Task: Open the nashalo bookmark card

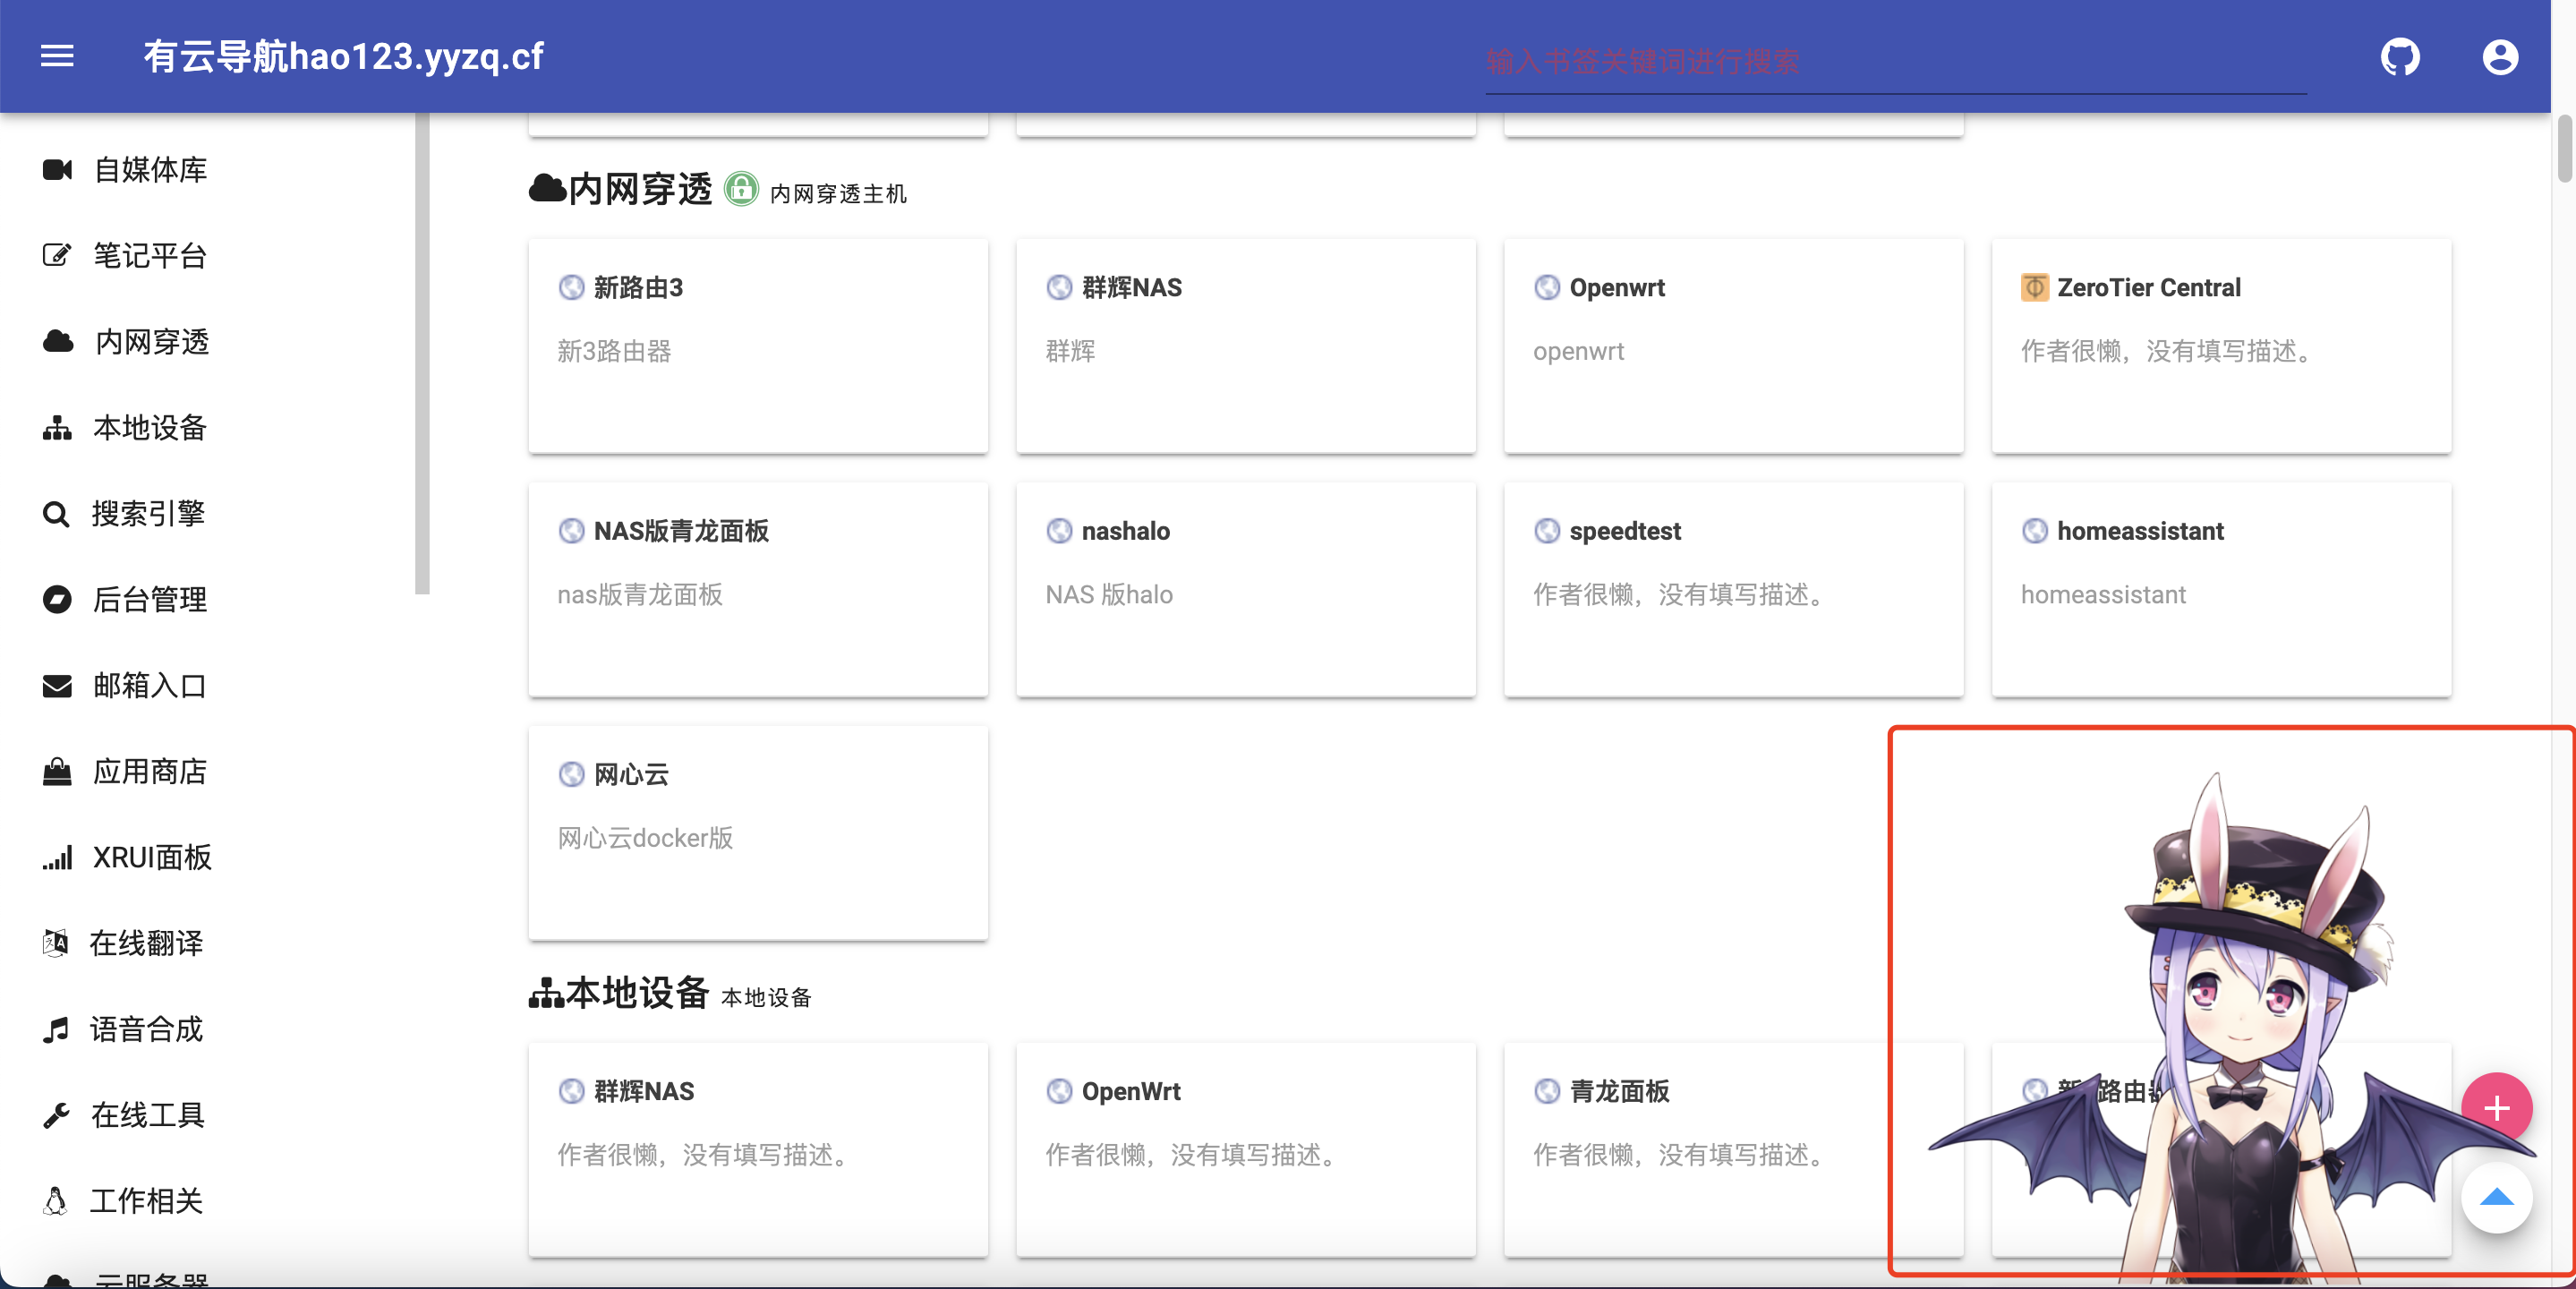Action: (1246, 590)
